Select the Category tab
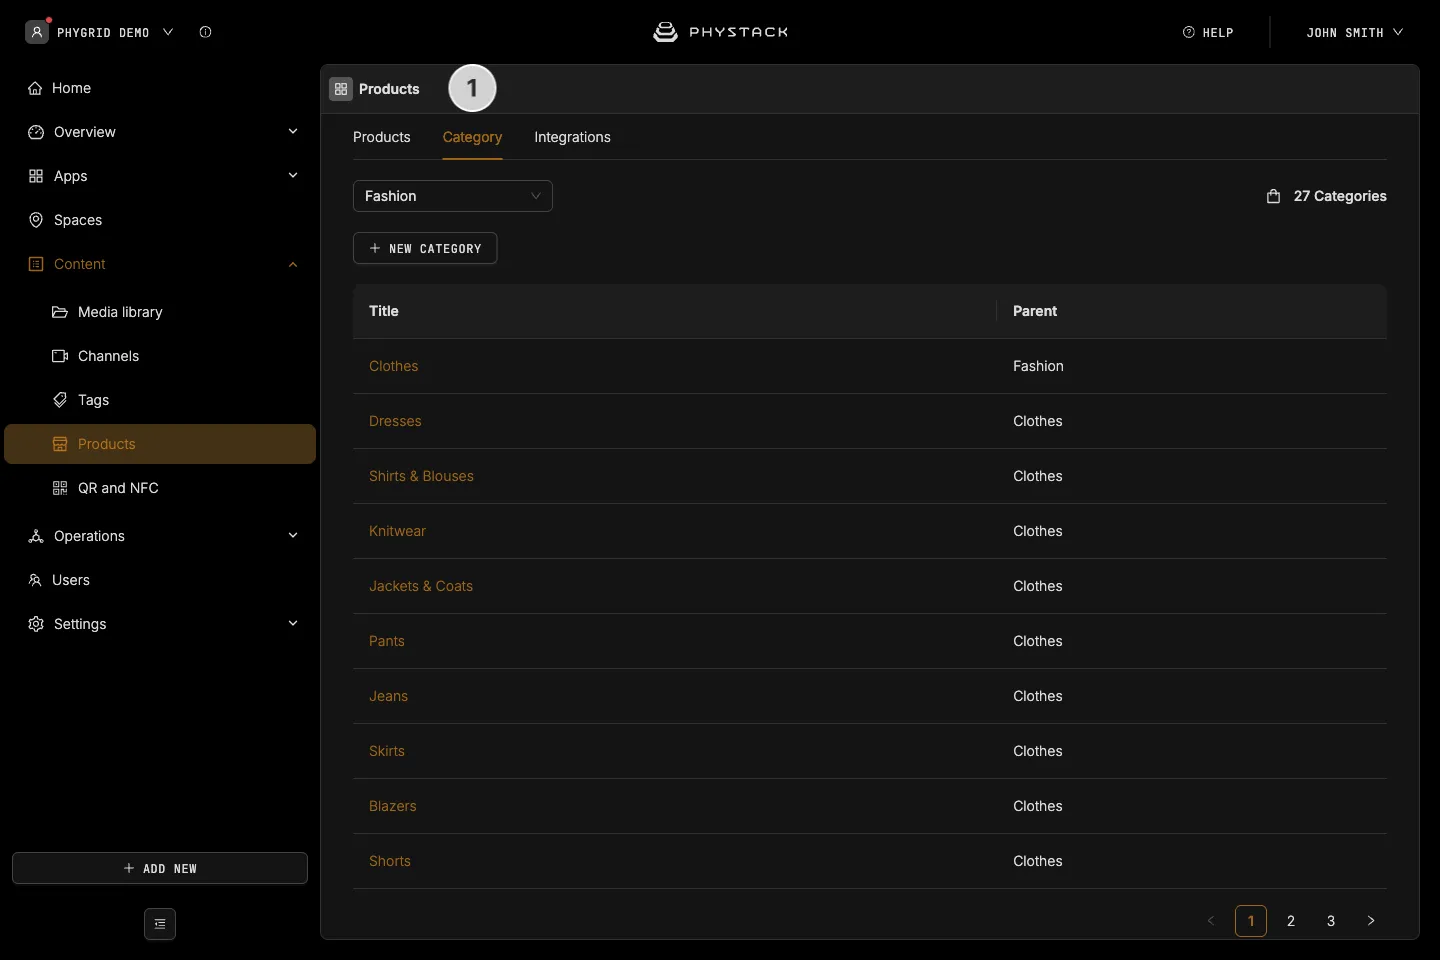This screenshot has height=960, width=1440. 472,137
